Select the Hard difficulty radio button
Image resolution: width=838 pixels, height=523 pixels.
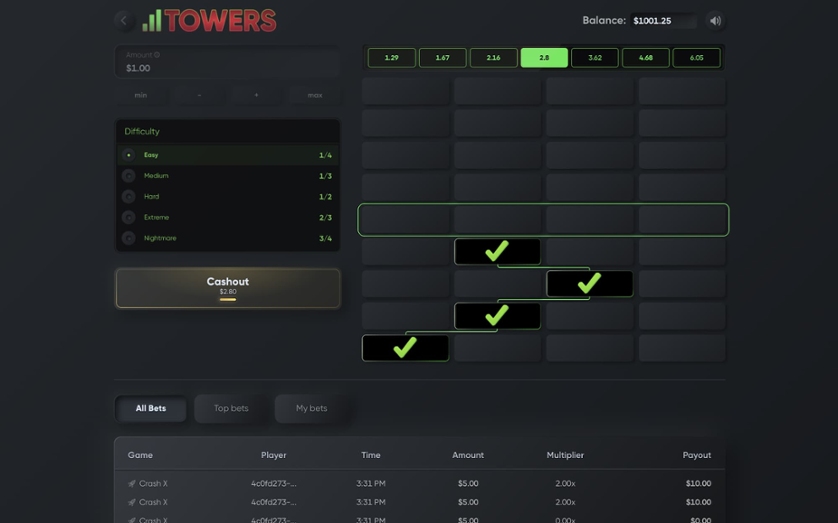point(129,197)
